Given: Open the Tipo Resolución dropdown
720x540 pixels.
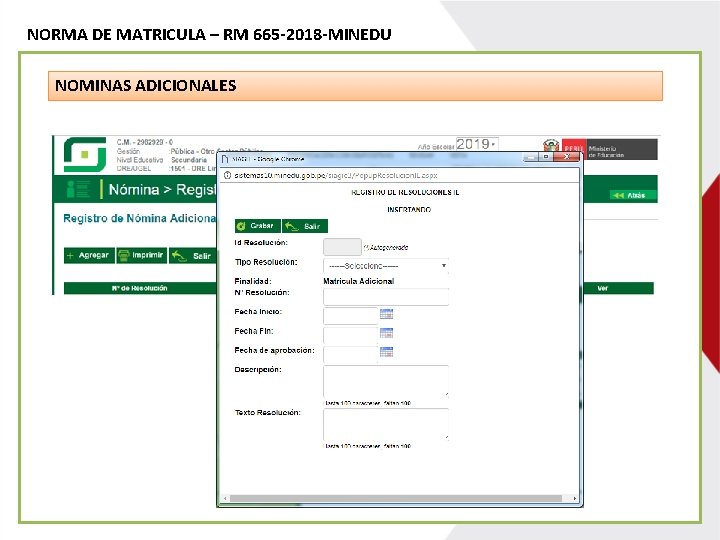Looking at the screenshot, I should 386,266.
